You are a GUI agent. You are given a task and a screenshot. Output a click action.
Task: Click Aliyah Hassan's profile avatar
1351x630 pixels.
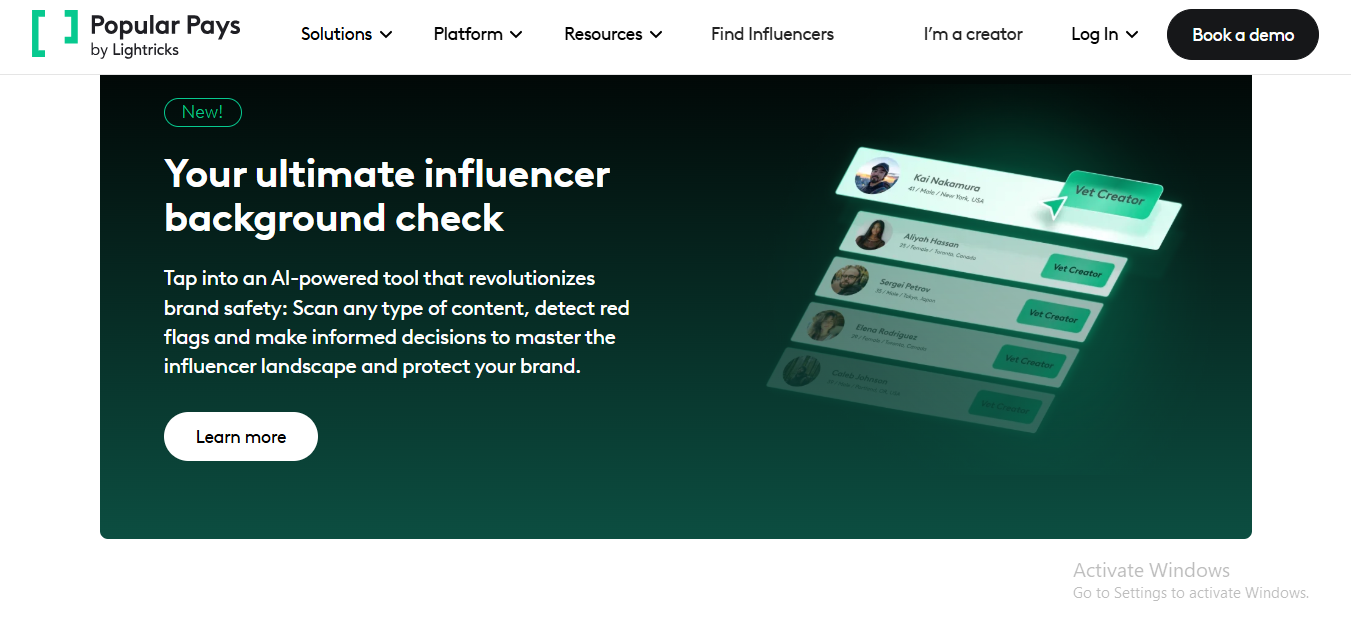872,234
